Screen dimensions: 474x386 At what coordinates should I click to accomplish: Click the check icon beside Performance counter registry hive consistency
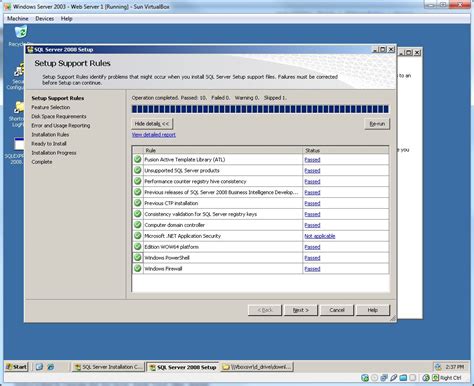[137, 181]
